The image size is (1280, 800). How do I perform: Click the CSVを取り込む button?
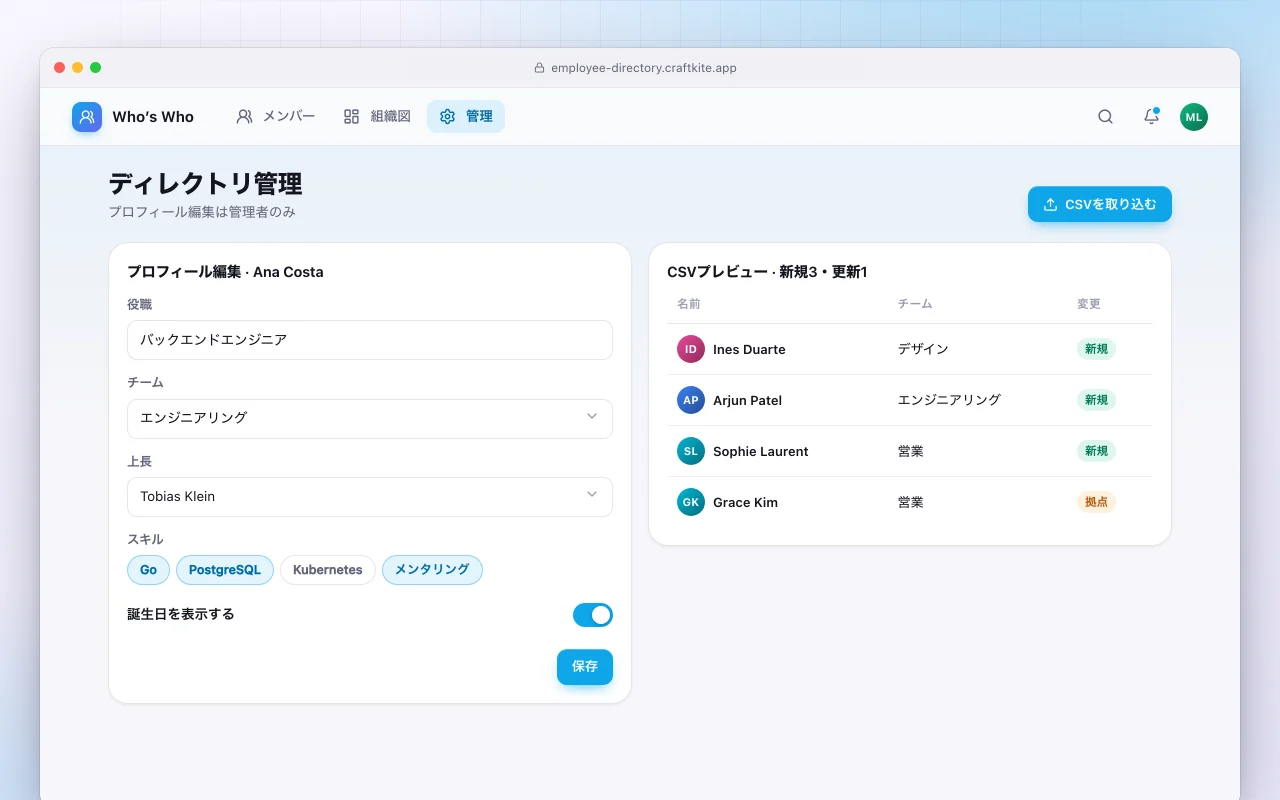click(1100, 204)
